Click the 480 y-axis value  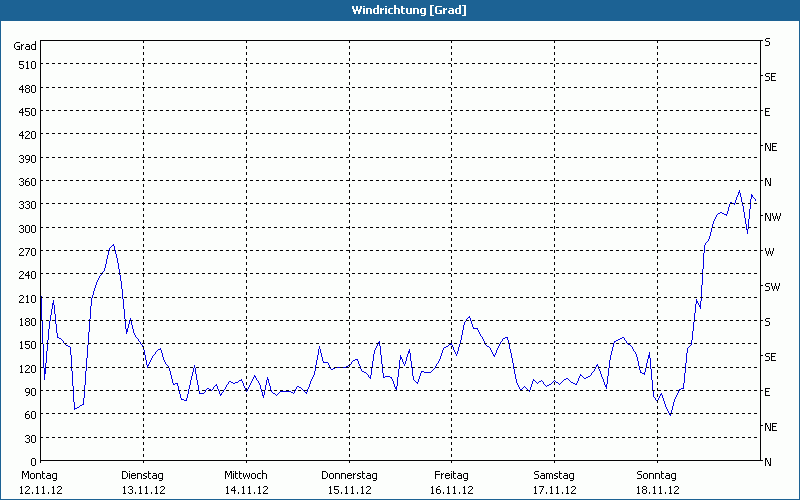tap(28, 89)
